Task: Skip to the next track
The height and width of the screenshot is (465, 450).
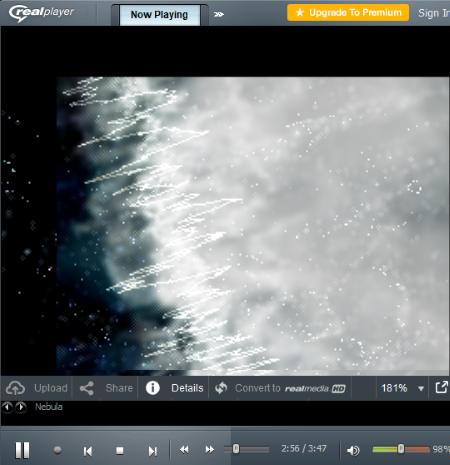Action: click(x=153, y=451)
